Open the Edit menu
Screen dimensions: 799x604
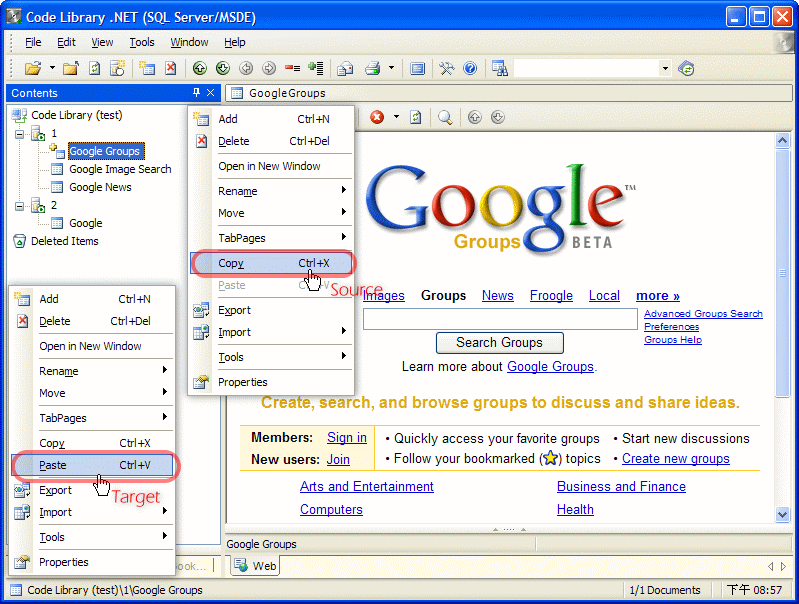click(x=66, y=42)
